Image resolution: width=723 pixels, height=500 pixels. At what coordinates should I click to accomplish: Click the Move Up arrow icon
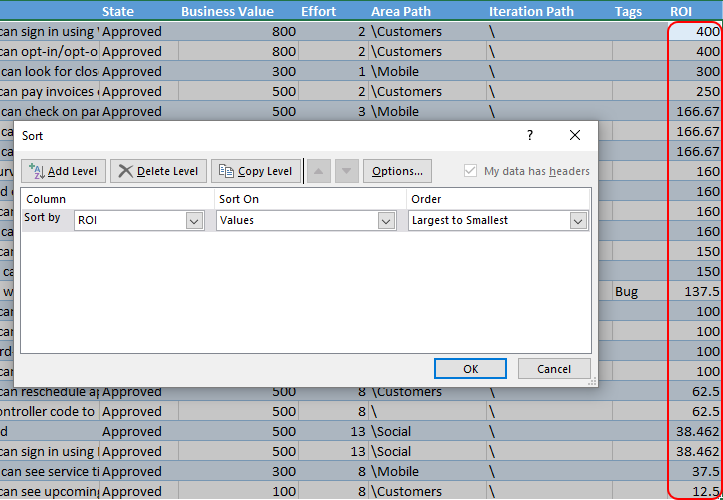319,171
